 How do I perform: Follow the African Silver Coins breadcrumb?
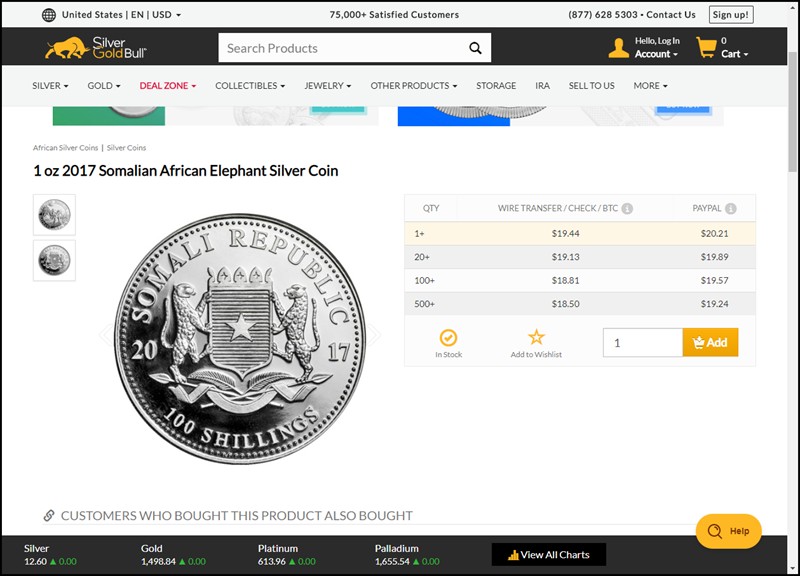click(65, 148)
